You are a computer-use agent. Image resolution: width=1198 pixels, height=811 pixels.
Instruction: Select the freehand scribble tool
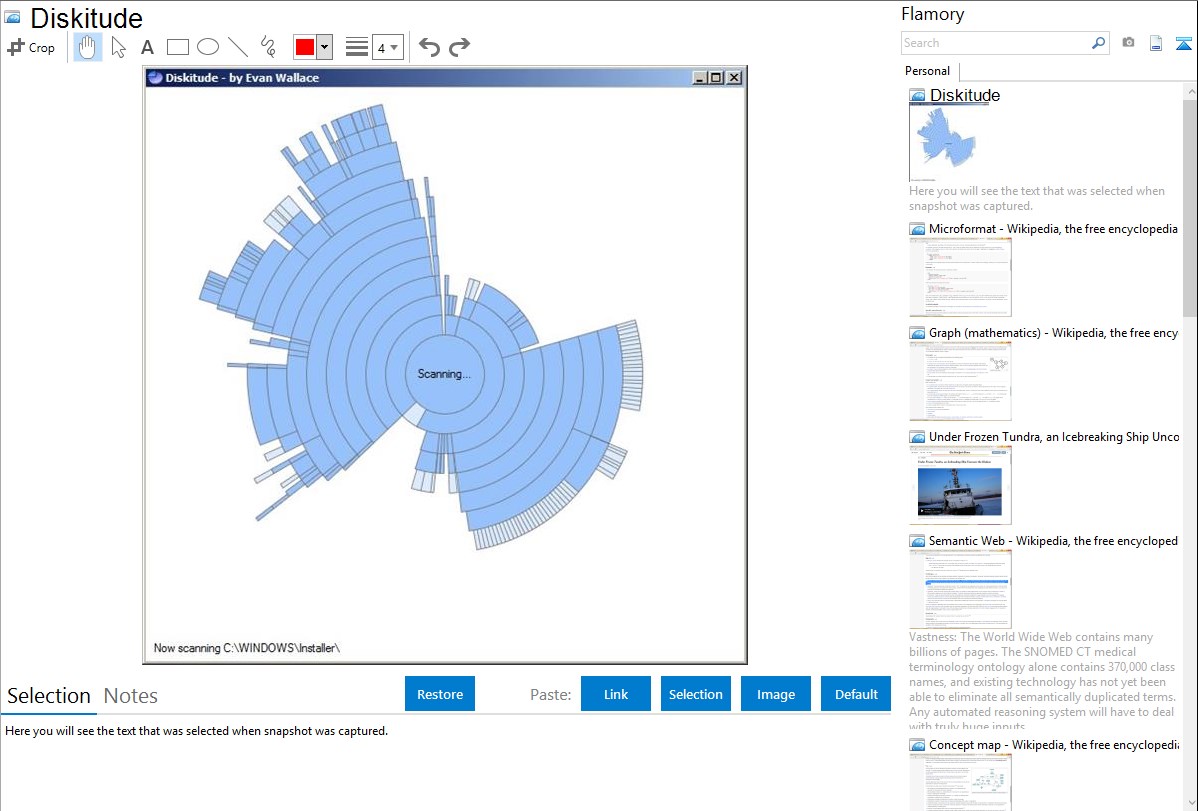point(268,47)
